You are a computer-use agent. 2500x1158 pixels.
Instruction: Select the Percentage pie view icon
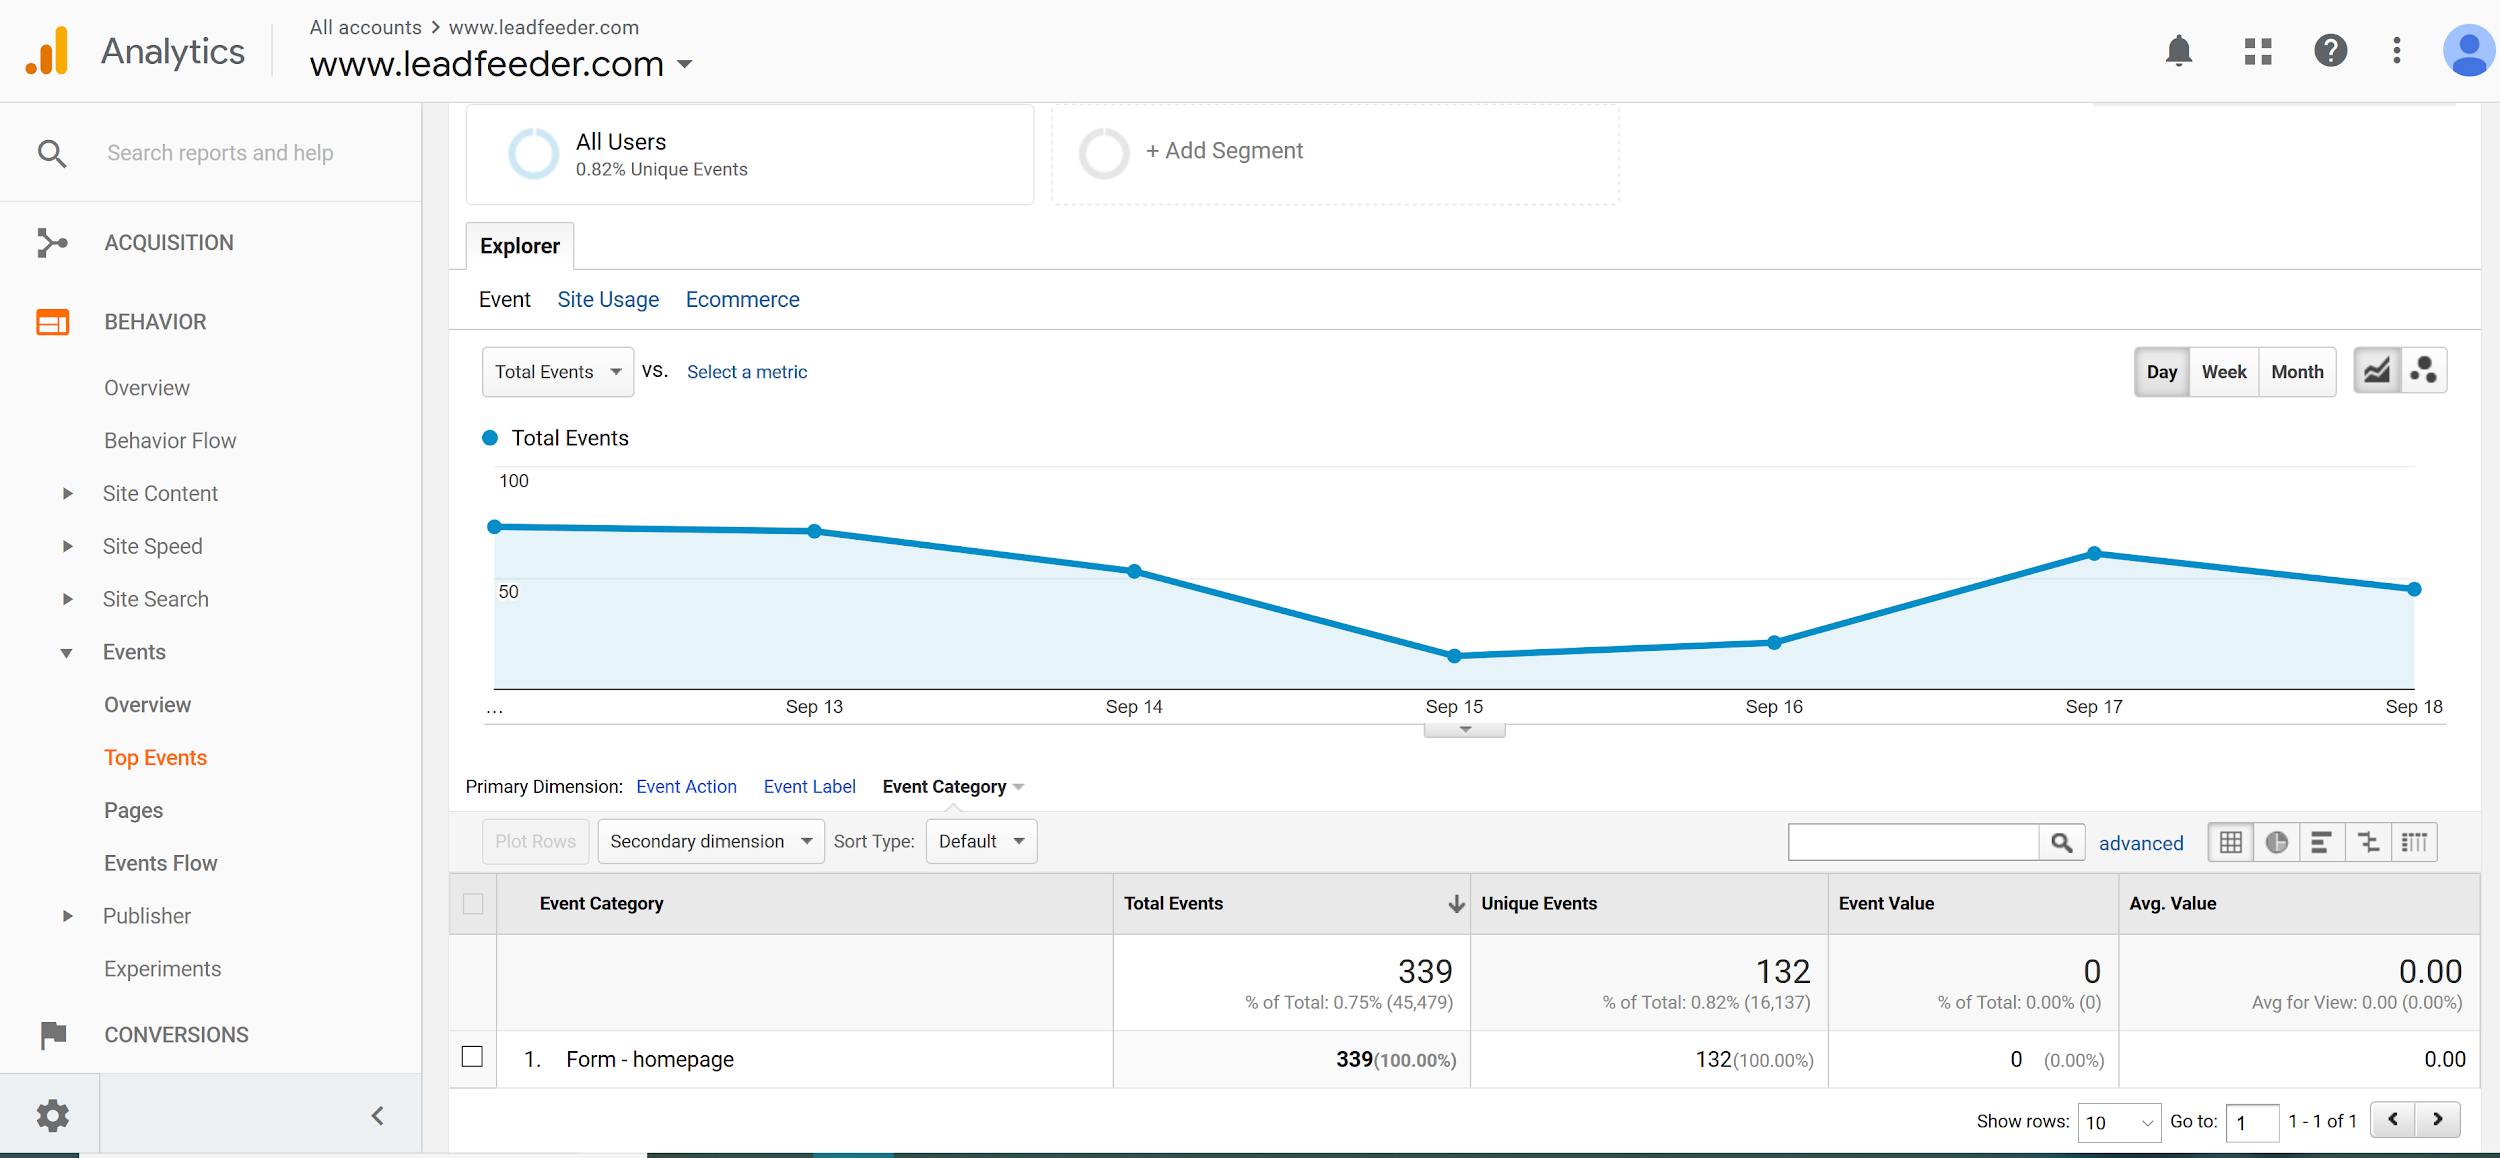[2277, 842]
